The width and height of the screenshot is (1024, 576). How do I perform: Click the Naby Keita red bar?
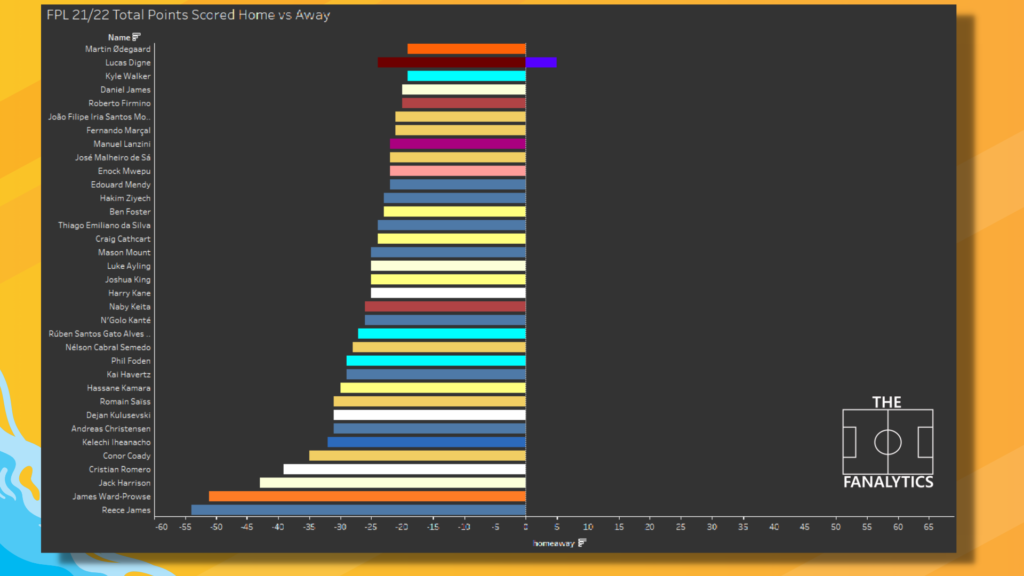point(445,307)
